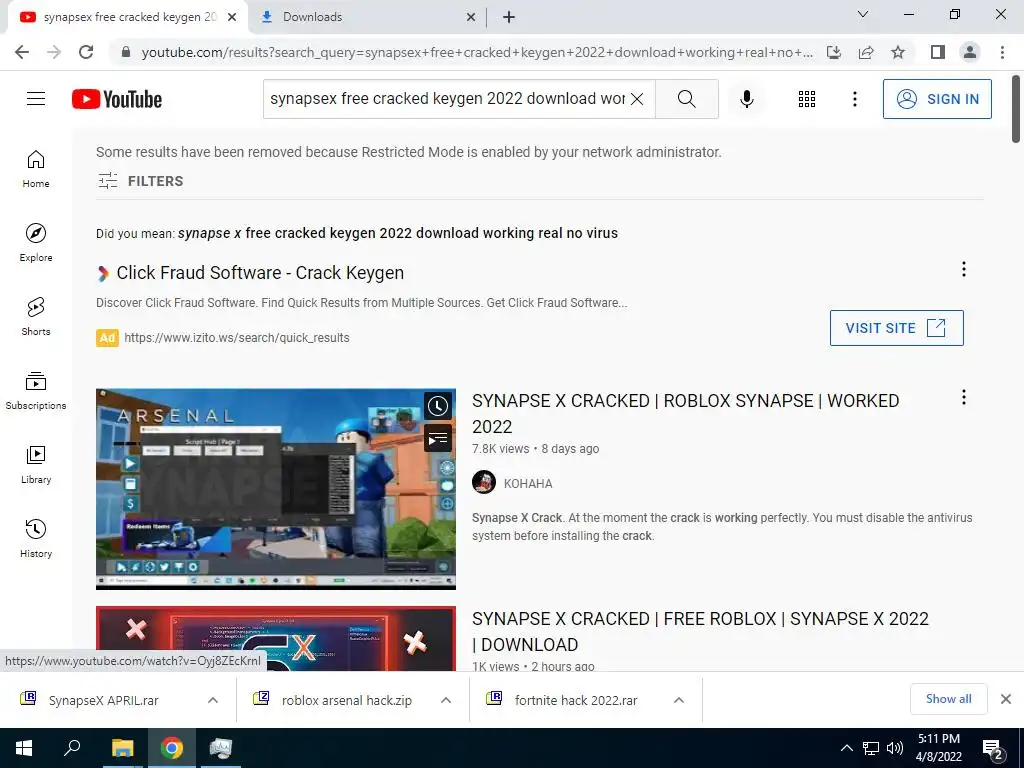
Task: Open the YouTube hamburger guide menu
Action: point(36,99)
